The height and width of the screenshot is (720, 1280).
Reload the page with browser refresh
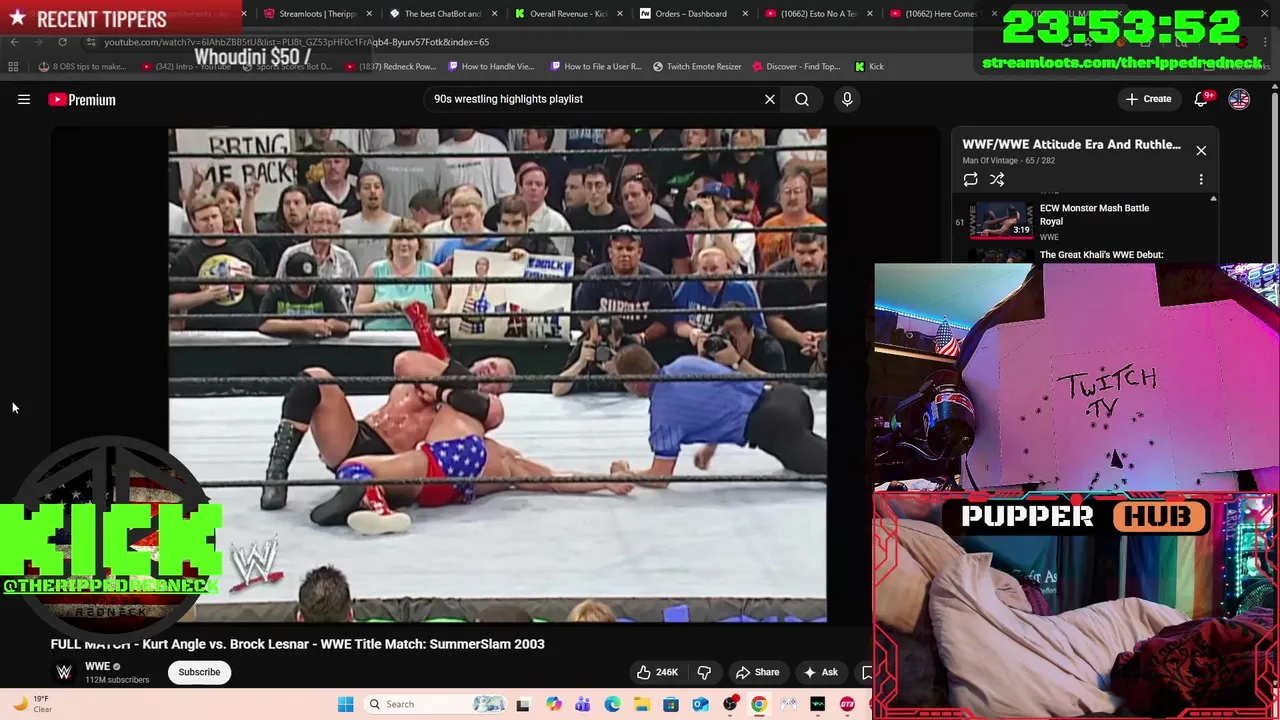[x=62, y=42]
